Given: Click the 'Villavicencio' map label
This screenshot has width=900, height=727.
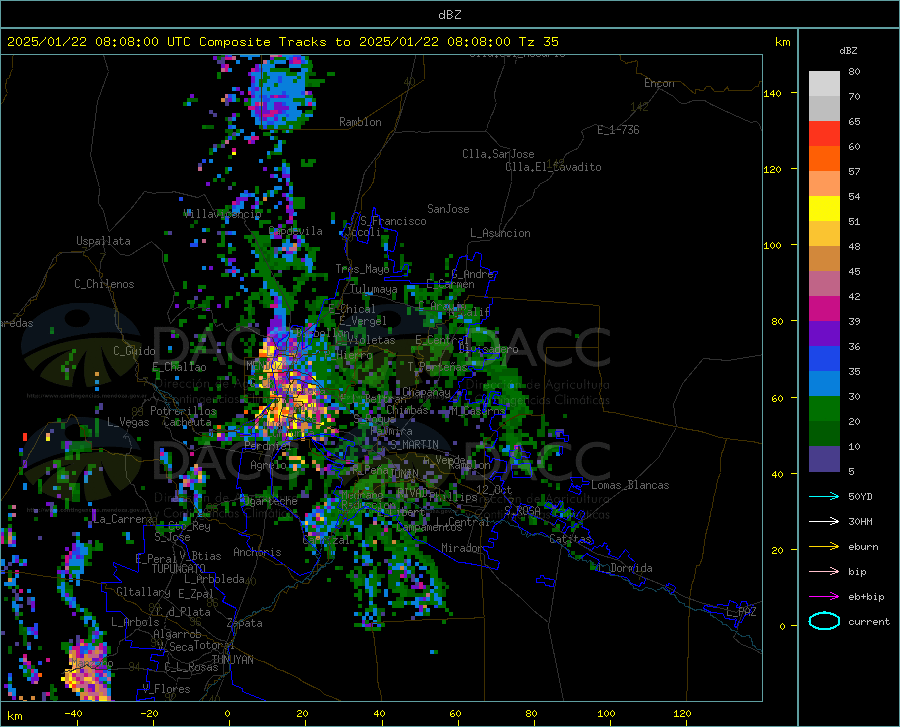Looking at the screenshot, I should (x=223, y=214).
